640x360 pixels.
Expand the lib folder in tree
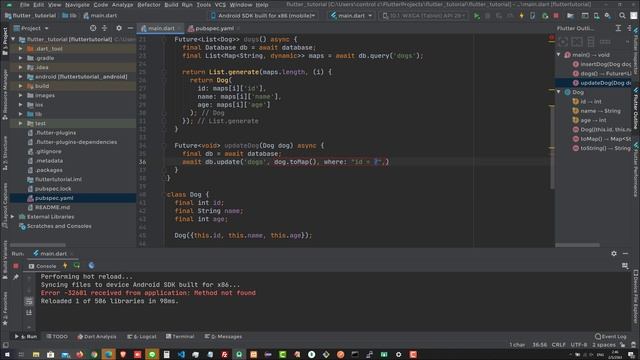[20, 114]
